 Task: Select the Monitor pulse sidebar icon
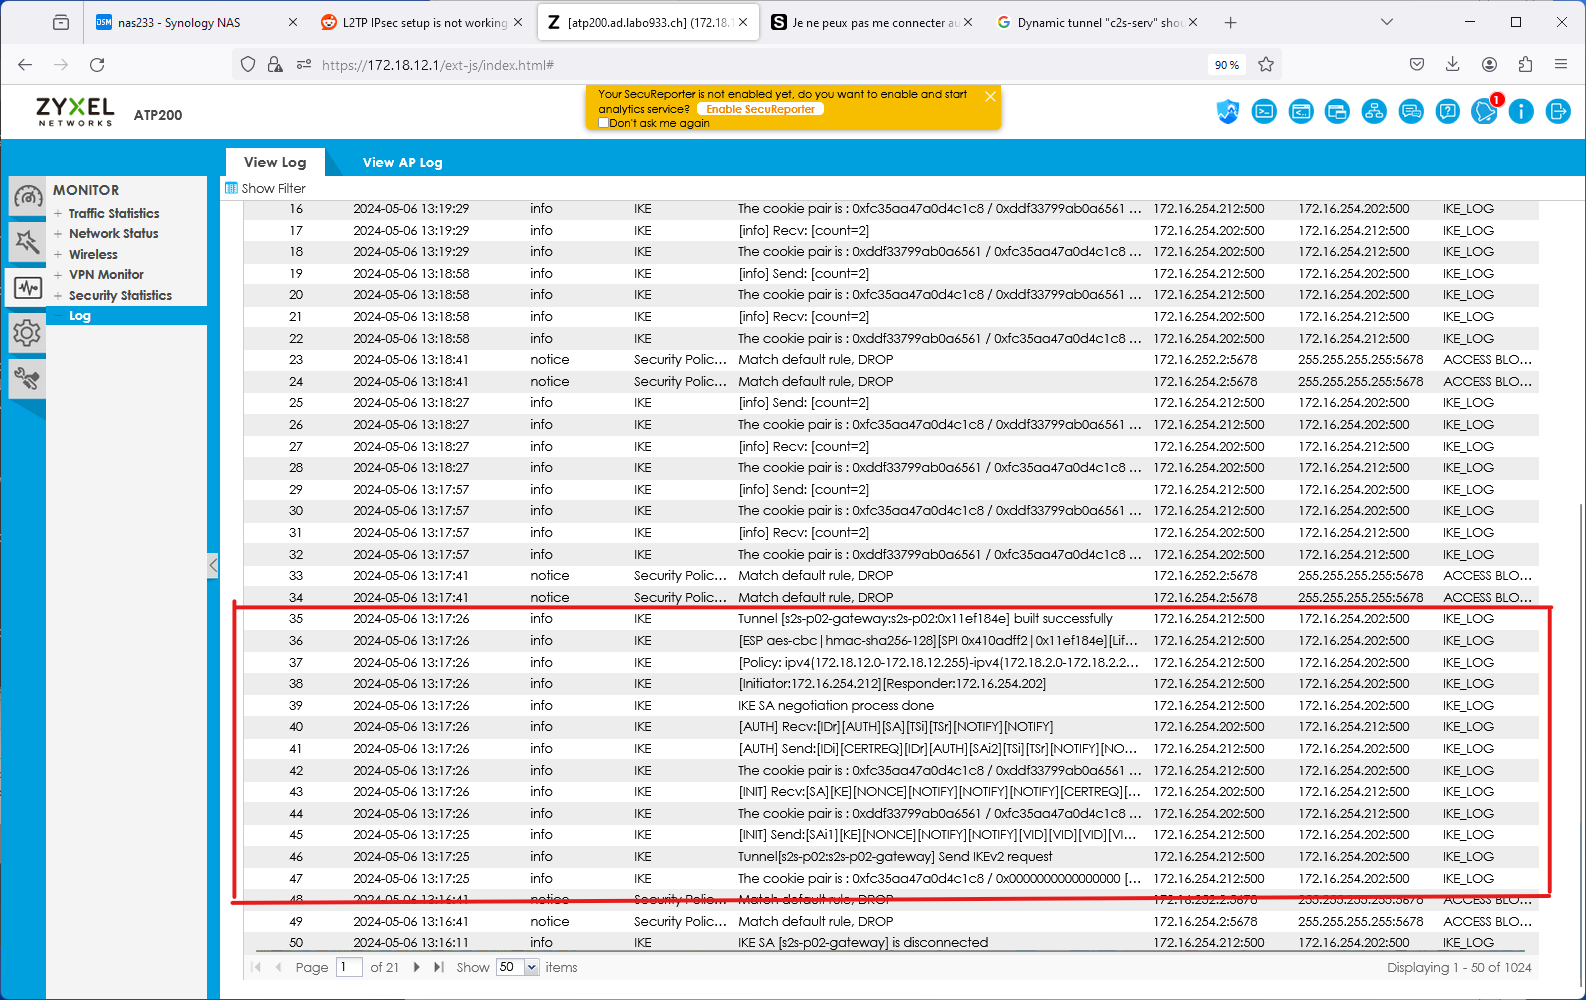click(28, 288)
